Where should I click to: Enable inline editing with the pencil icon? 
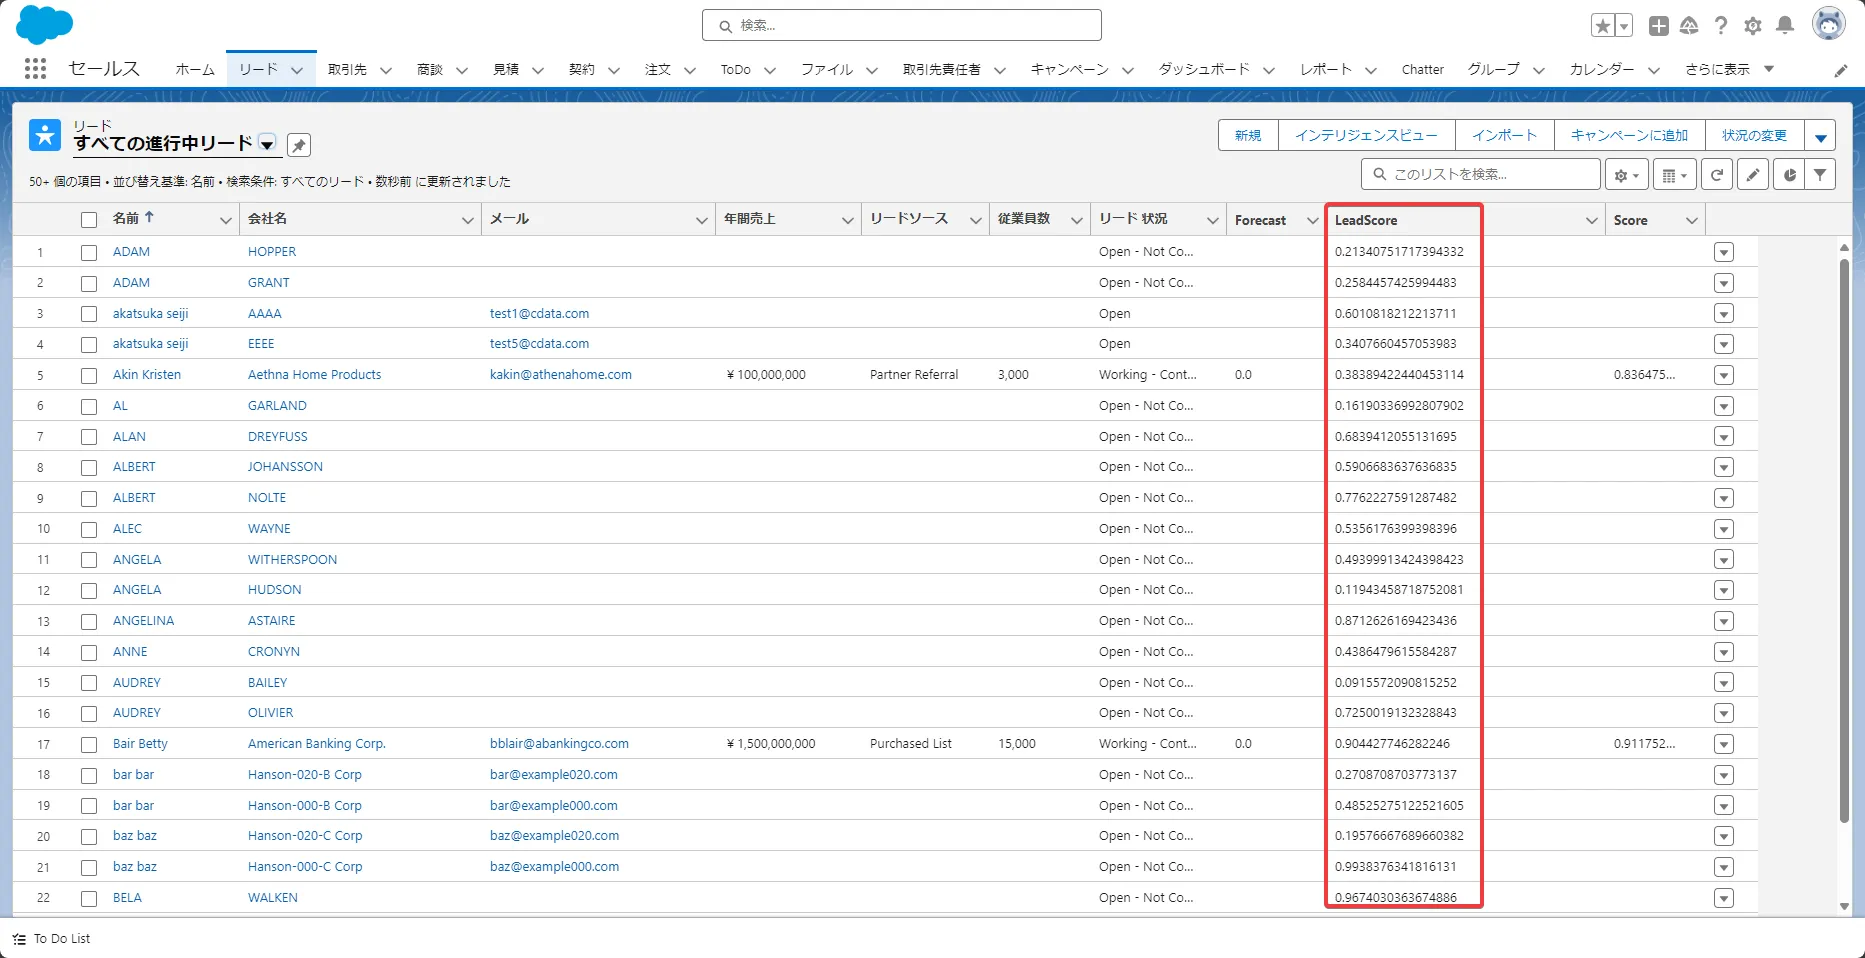(x=1753, y=174)
